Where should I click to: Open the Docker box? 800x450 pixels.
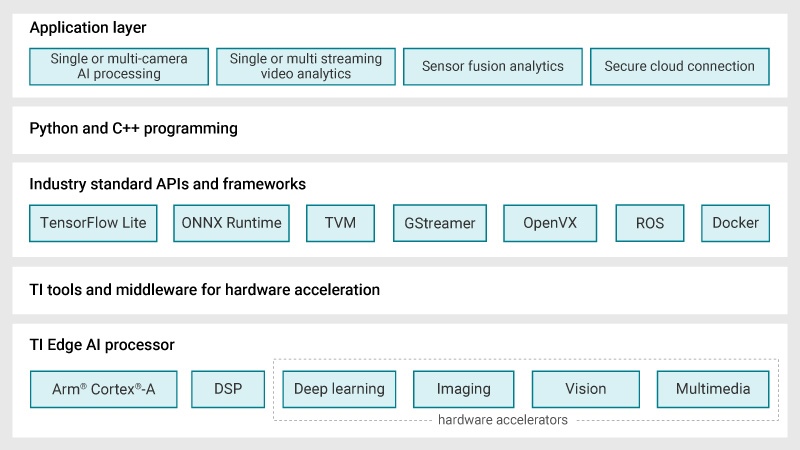tap(735, 222)
